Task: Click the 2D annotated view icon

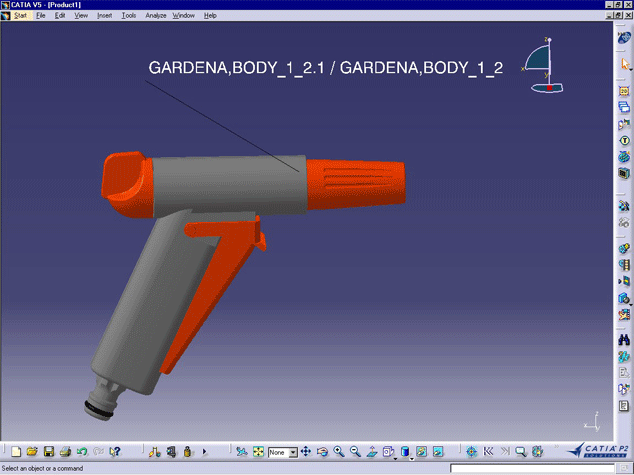Action: [624, 91]
